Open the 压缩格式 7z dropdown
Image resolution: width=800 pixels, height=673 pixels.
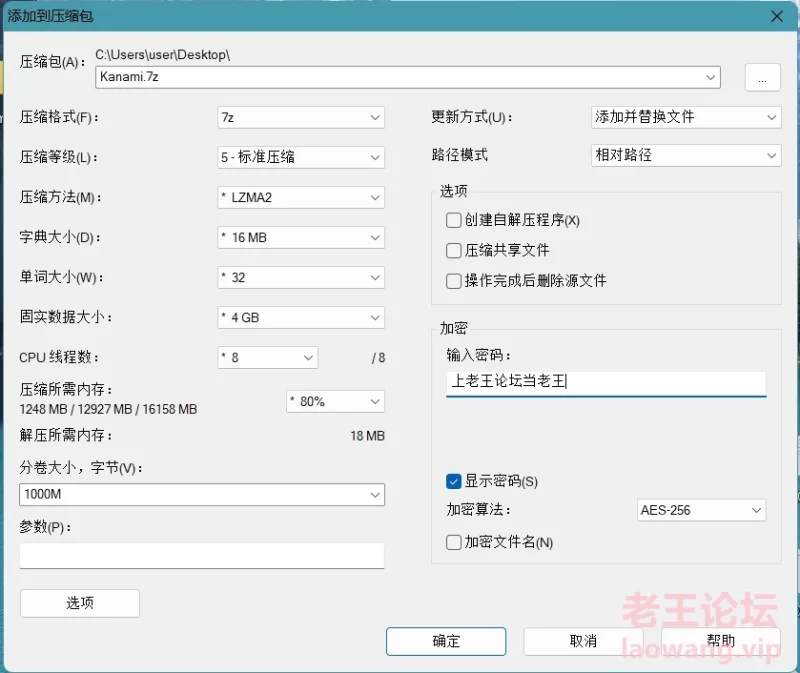pyautogui.click(x=301, y=117)
